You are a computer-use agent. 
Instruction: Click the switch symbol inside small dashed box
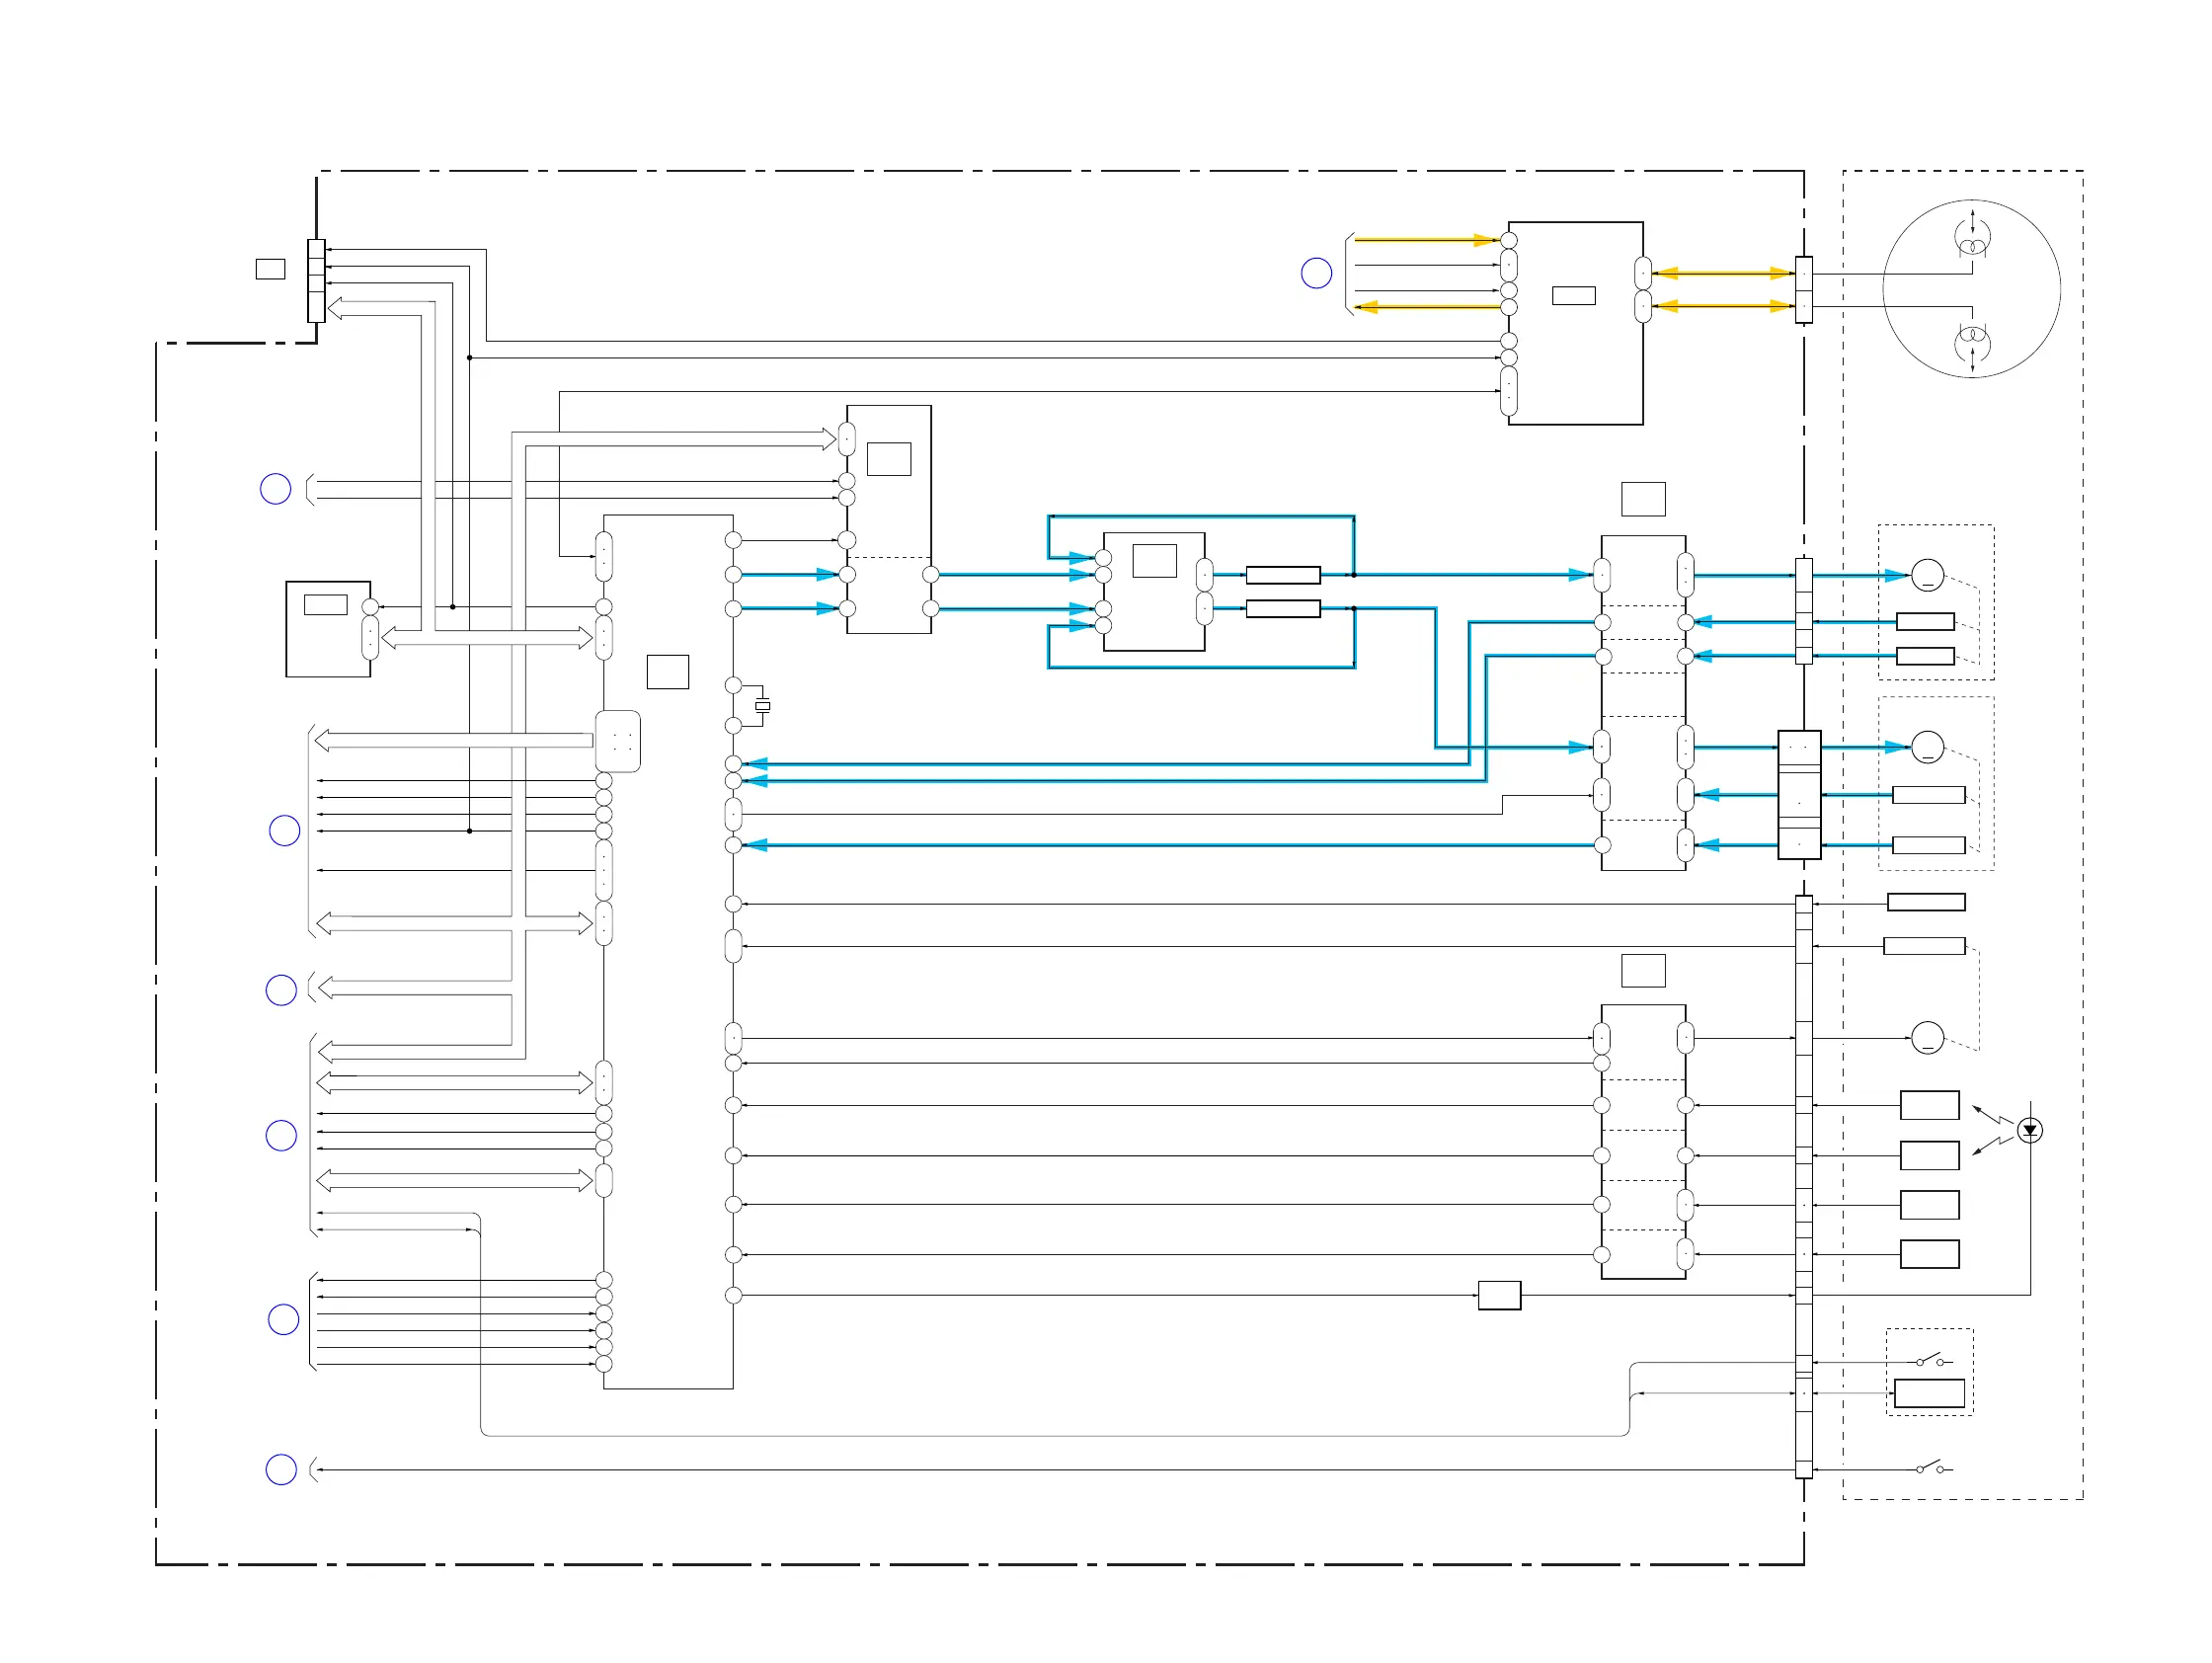(x=1931, y=1361)
